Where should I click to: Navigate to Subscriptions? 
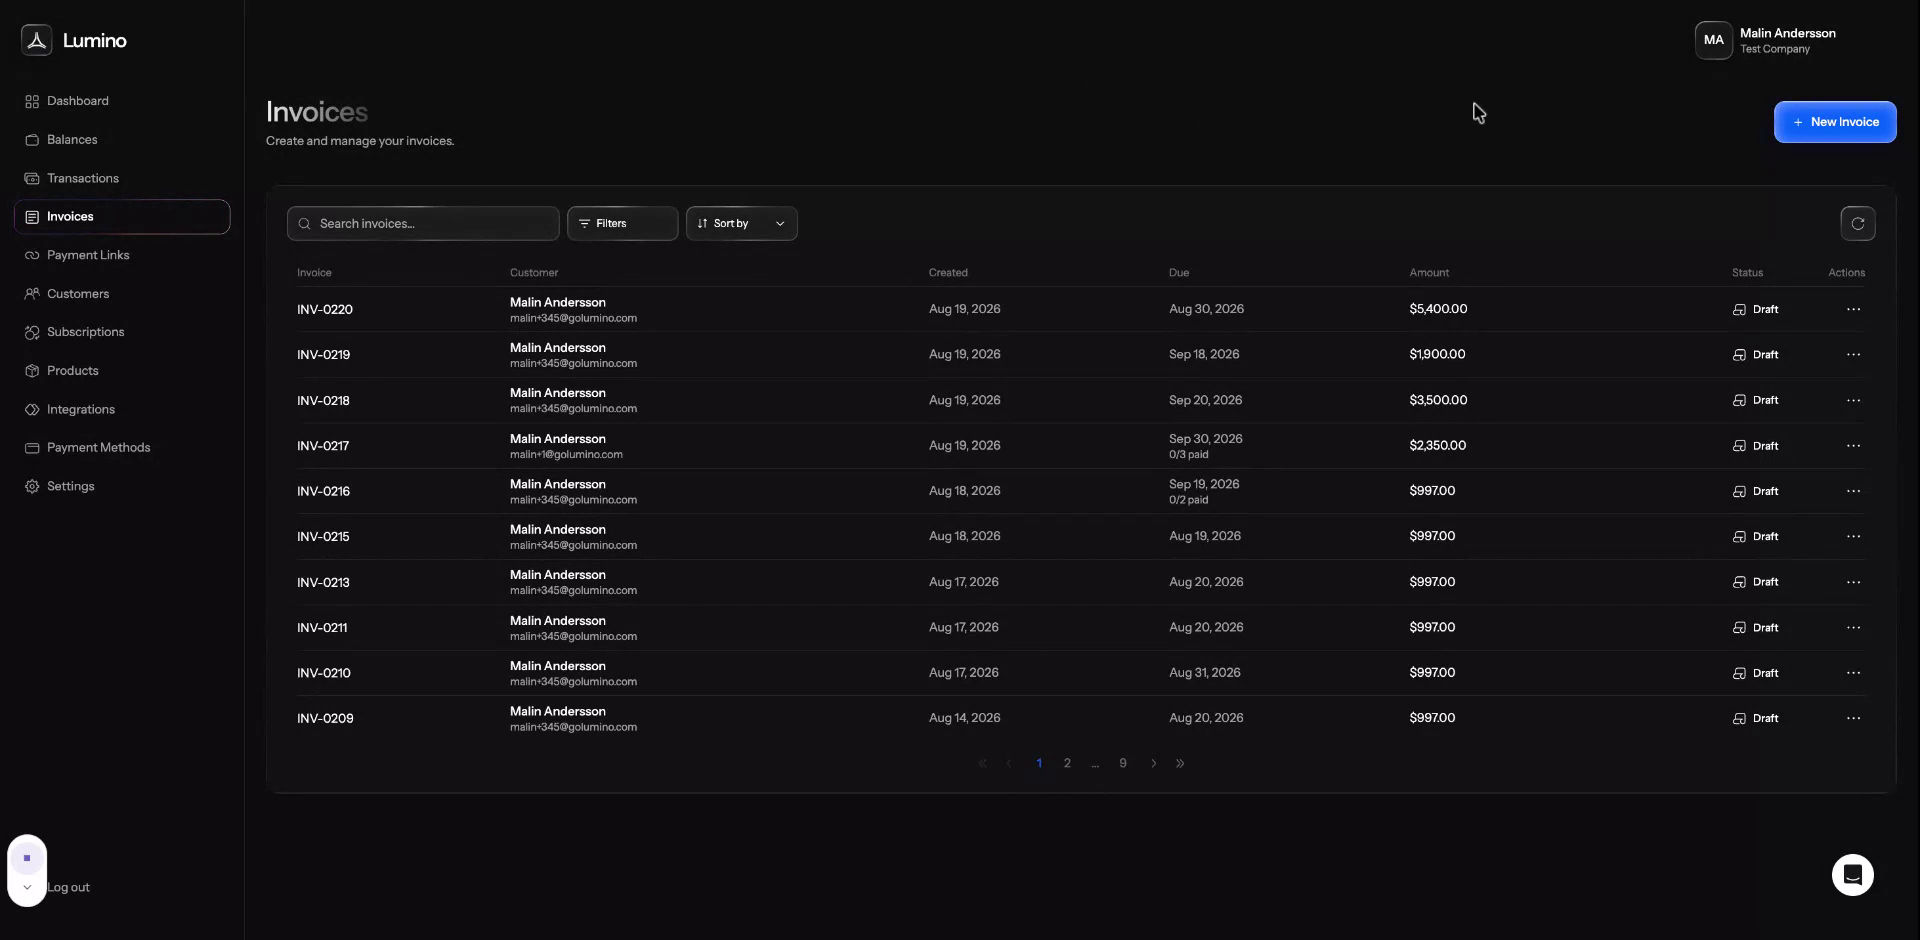[85, 332]
